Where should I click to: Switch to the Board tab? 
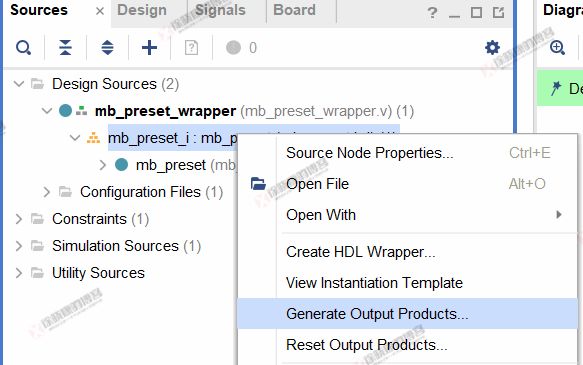tap(294, 10)
